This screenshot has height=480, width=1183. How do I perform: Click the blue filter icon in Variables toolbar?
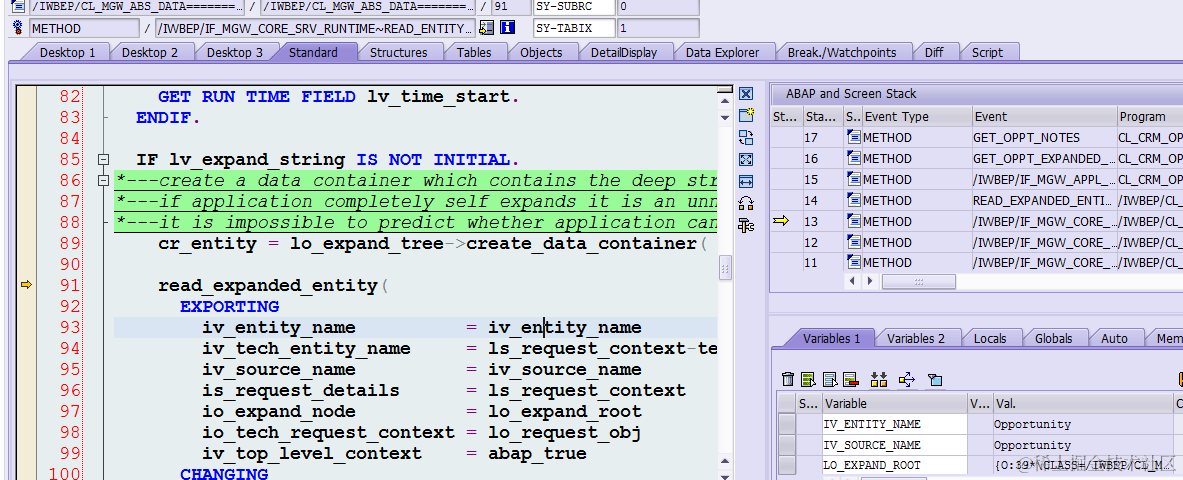tap(936, 379)
